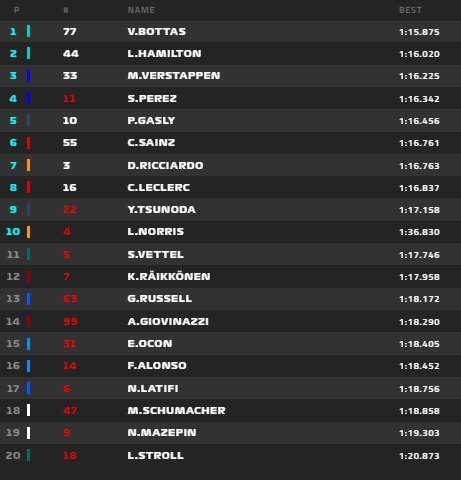Screen dimensions: 461x480
Task: Select F.ALONSO in position 16
Action: 157,365
